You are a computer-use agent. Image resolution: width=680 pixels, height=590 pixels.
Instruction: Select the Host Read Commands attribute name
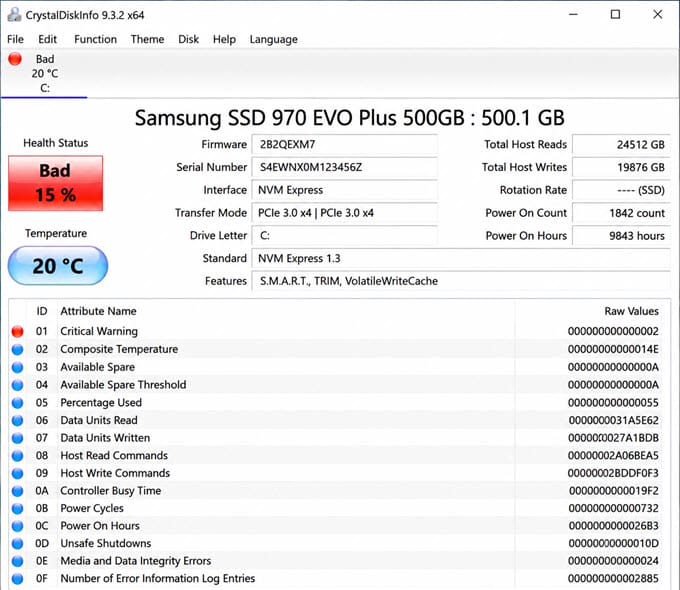114,456
